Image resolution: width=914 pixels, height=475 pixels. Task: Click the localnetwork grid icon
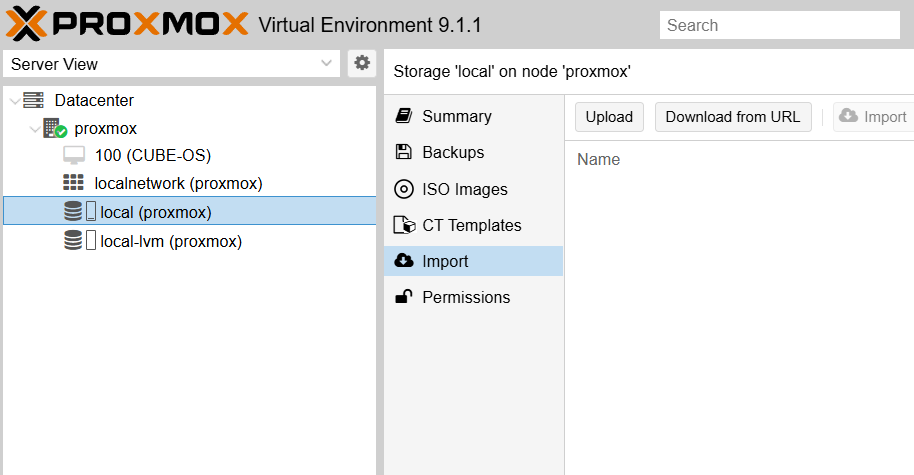click(x=73, y=183)
